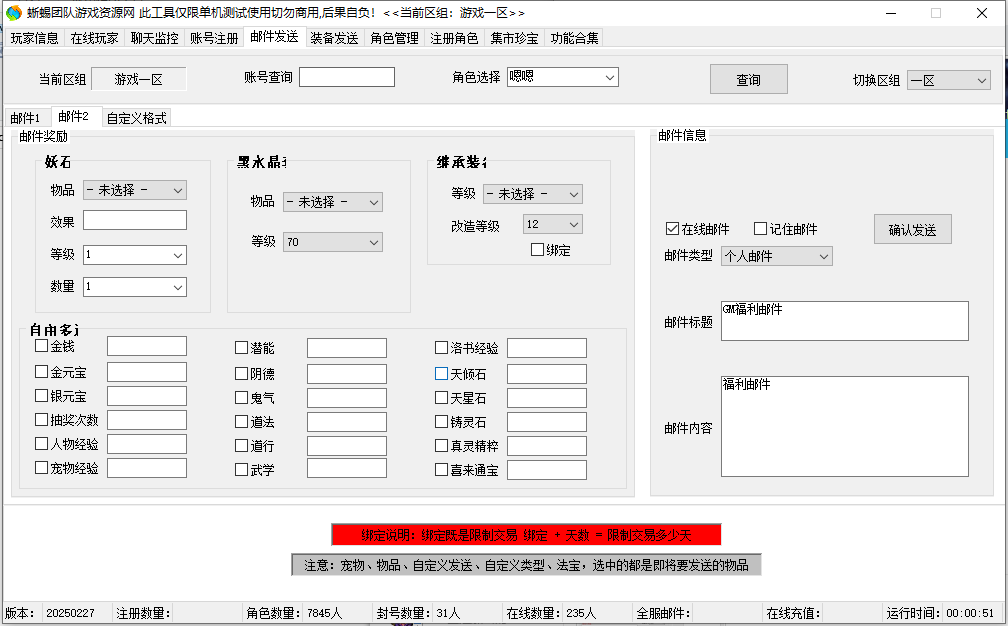The height and width of the screenshot is (626, 1008).
Task: Check the 绑定 option under 改造等级
Action: coord(537,250)
